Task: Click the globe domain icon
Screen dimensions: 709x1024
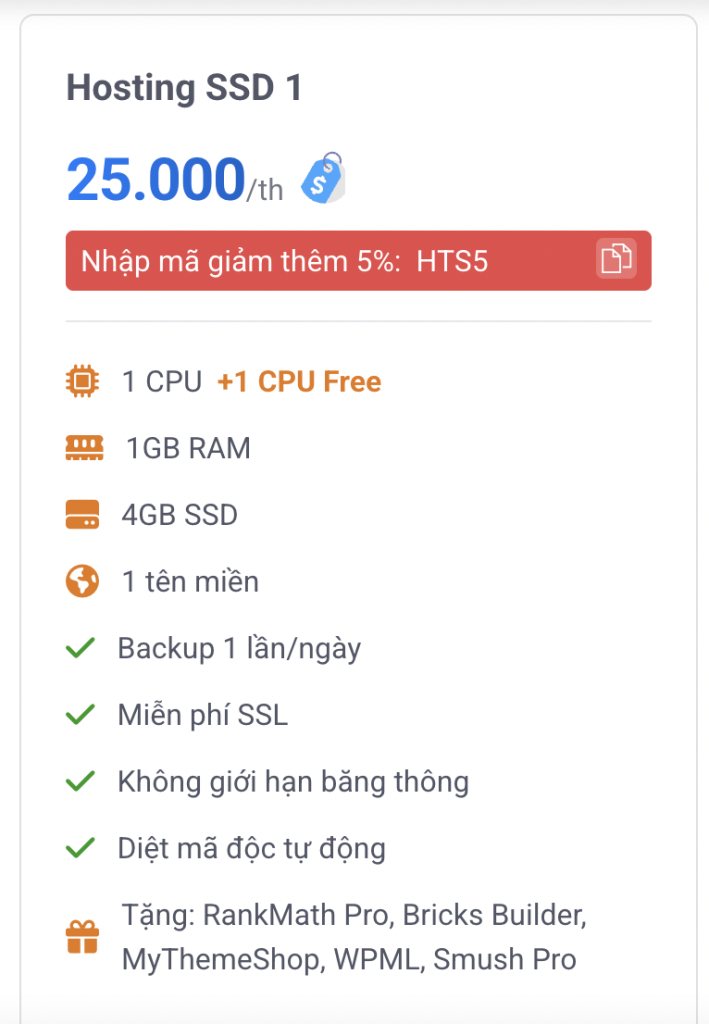Action: coord(83,581)
